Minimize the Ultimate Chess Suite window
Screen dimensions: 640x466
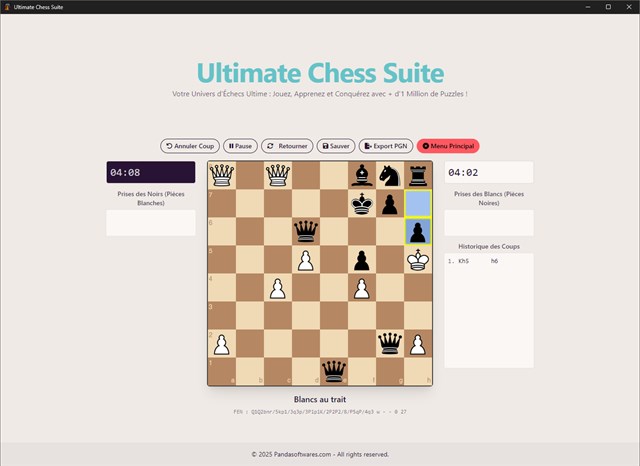pos(588,7)
